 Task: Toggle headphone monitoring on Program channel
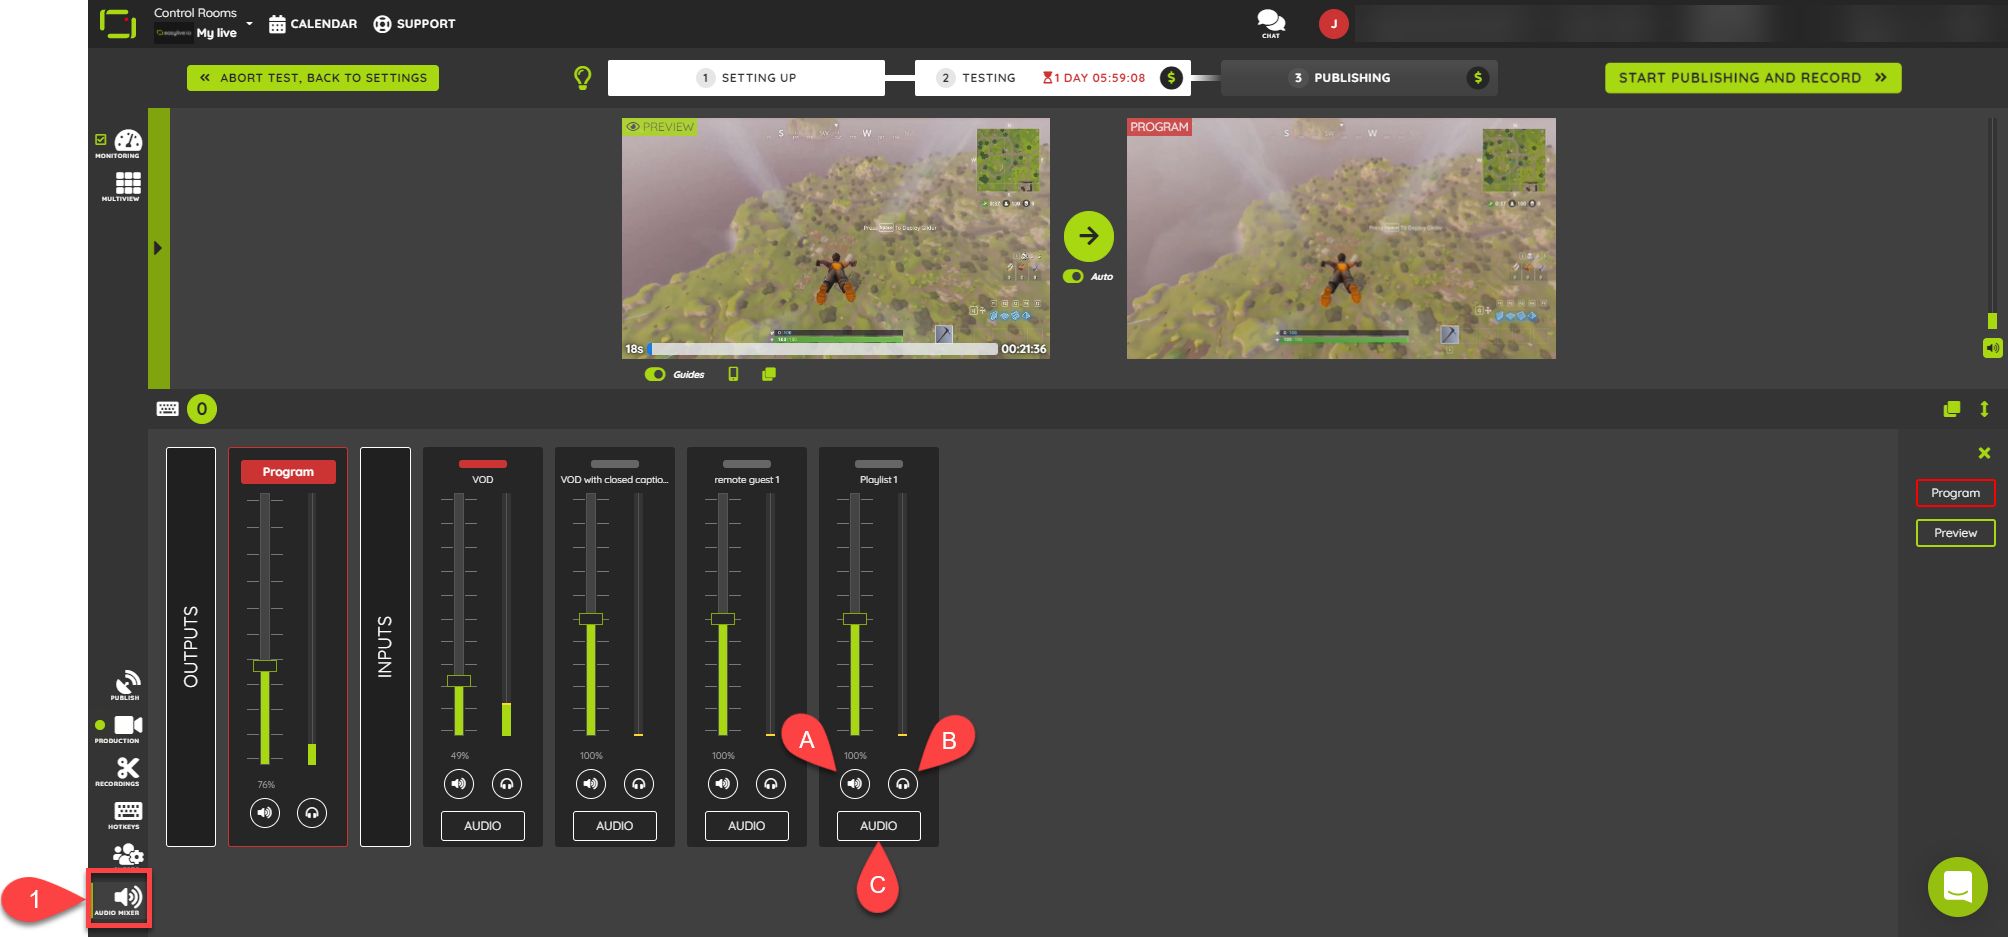(x=312, y=813)
